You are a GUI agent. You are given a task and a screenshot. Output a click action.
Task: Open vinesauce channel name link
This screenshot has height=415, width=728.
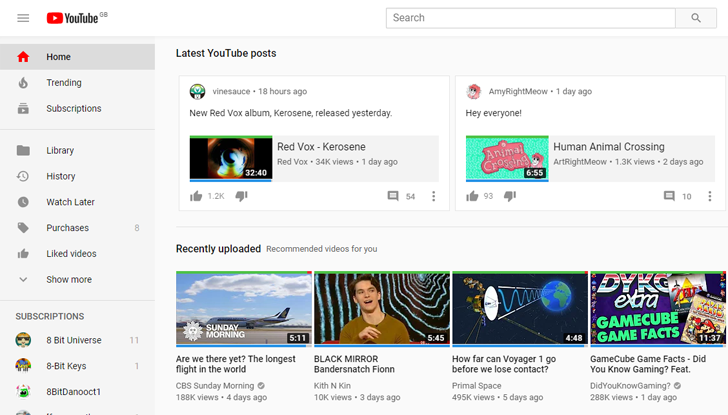point(231,91)
